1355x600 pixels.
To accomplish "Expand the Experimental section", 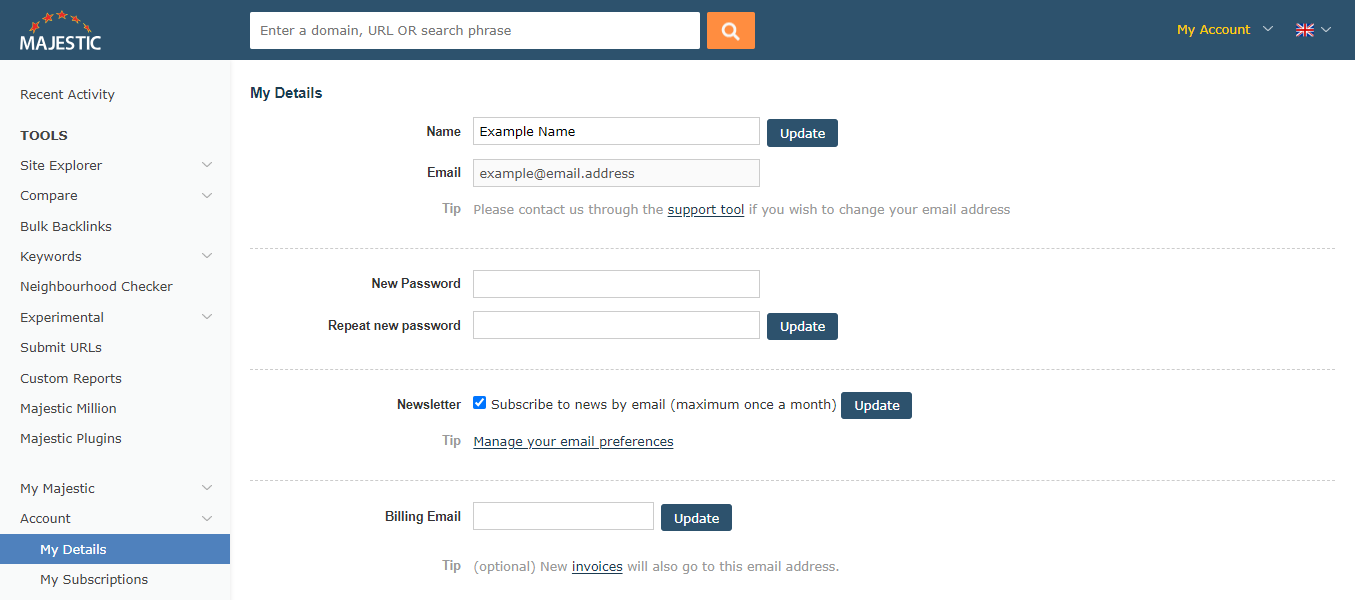I will click(x=61, y=317).
